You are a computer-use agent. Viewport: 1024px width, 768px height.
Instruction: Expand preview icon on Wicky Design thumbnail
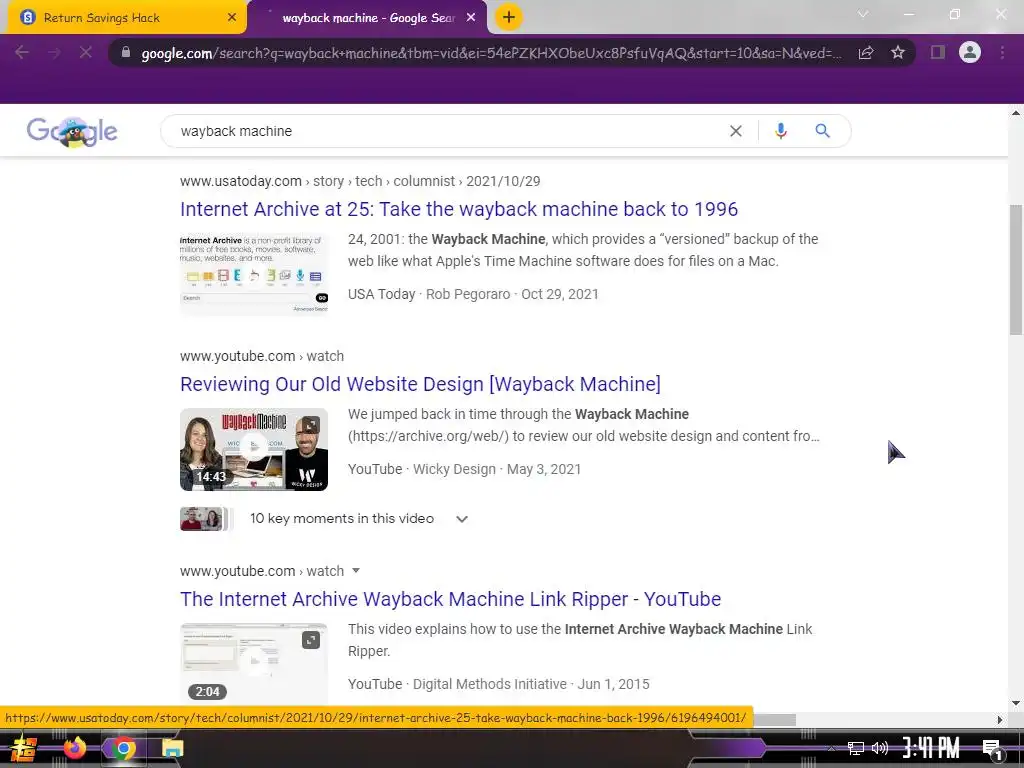coord(311,426)
